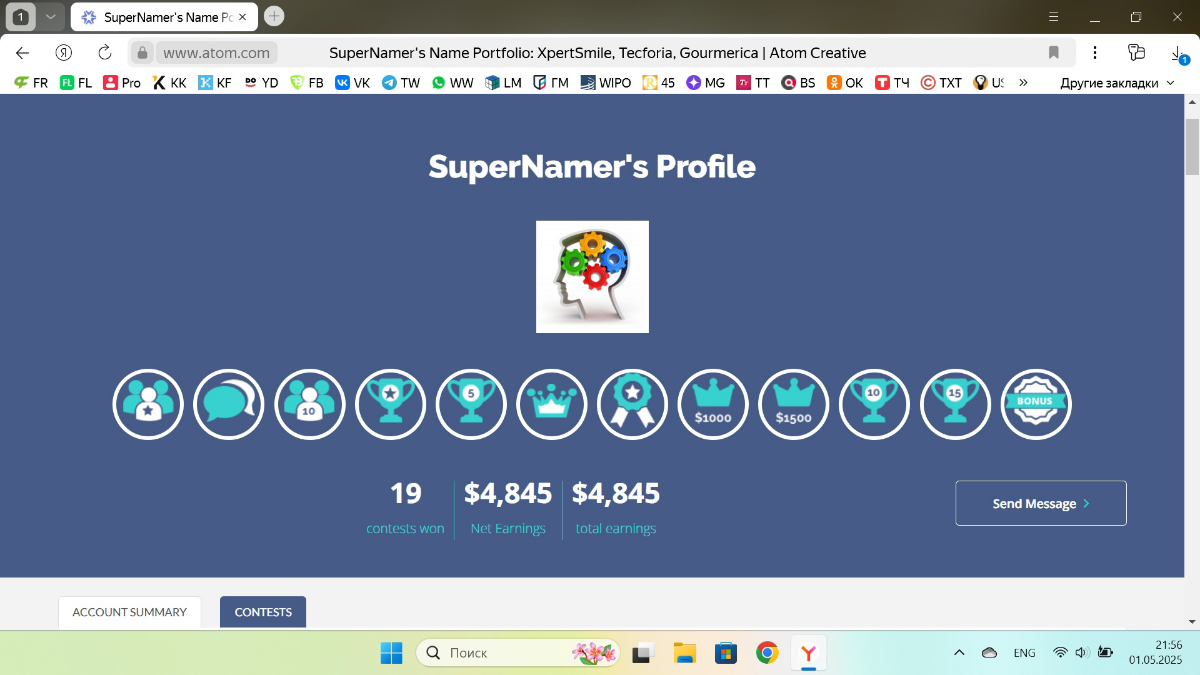1200x675 pixels.
Task: Select the CONTESTS tab
Action: tap(262, 611)
